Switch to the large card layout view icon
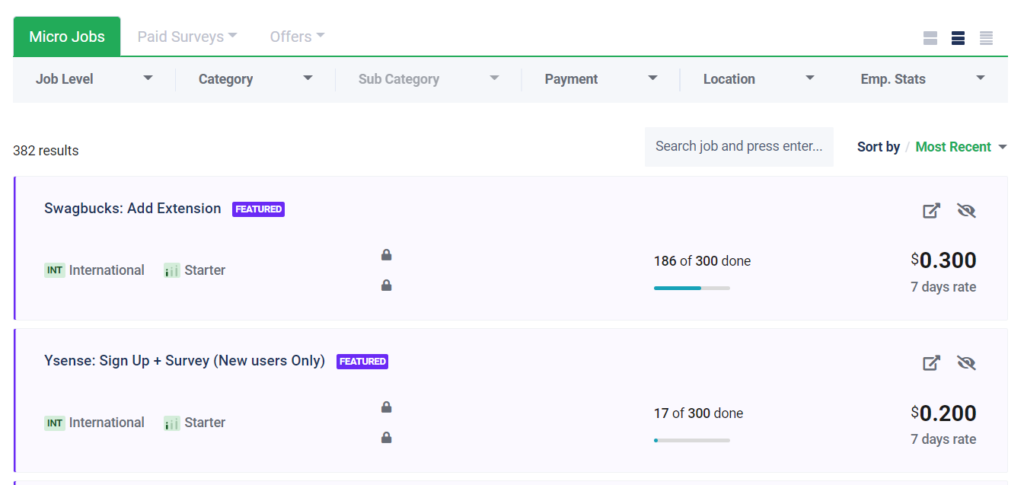The width and height of the screenshot is (1024, 485). point(930,39)
